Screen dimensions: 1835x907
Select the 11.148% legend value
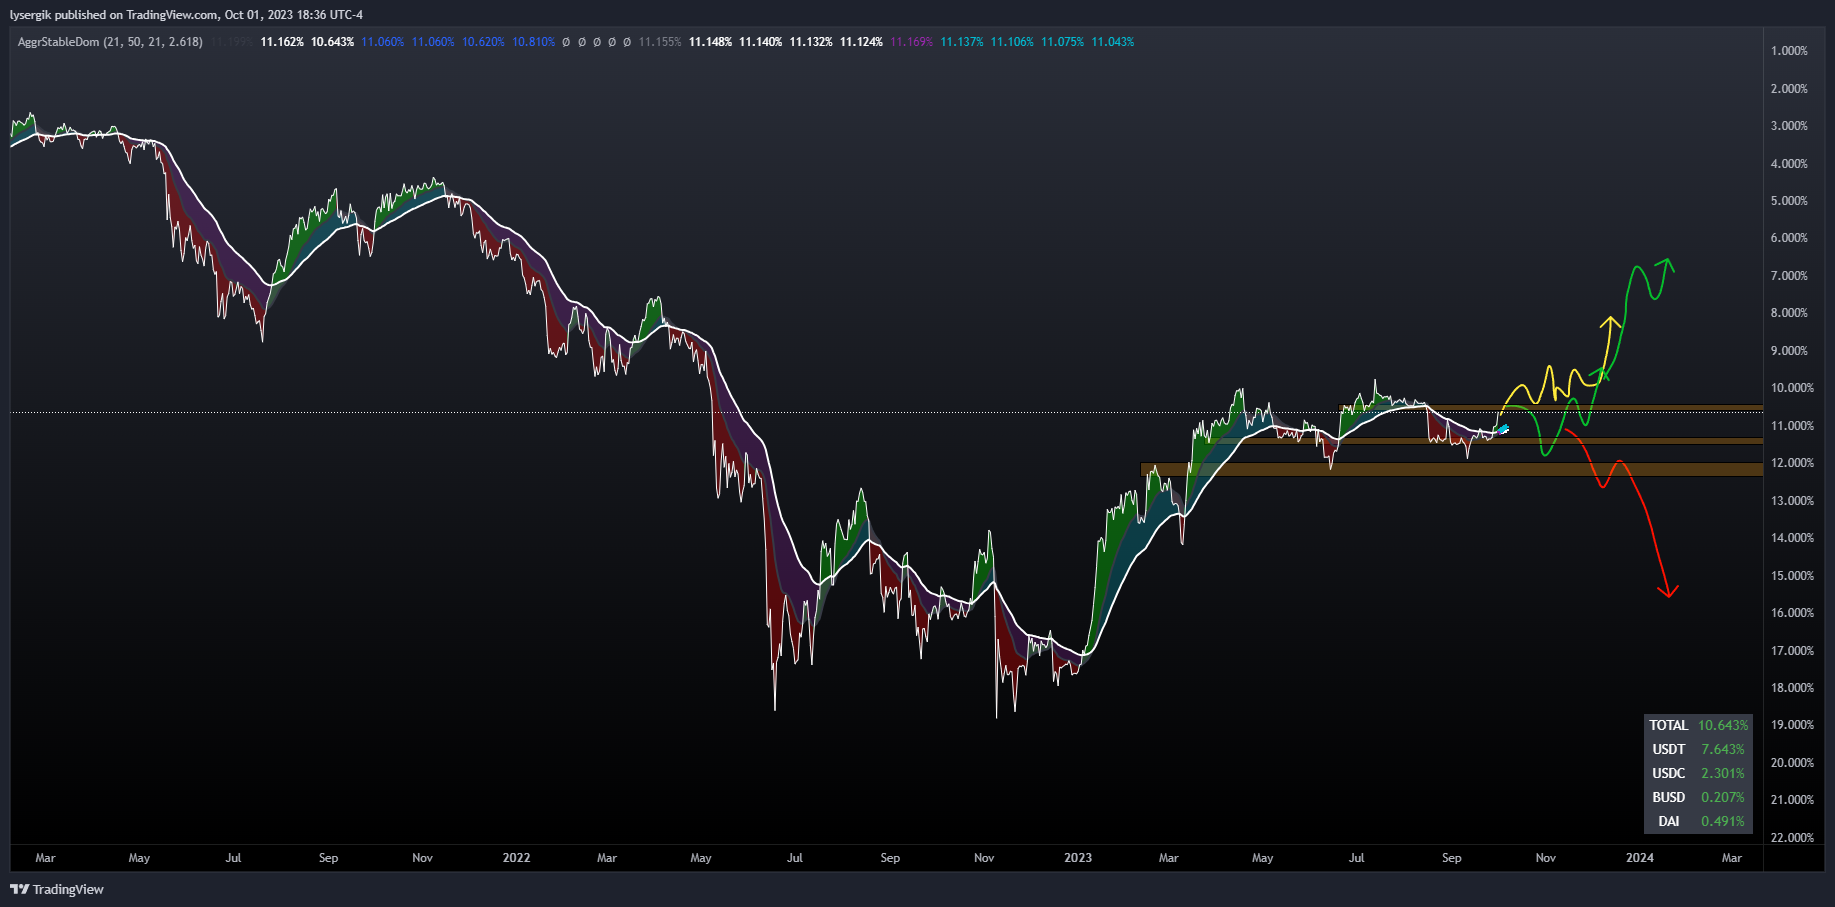click(710, 42)
